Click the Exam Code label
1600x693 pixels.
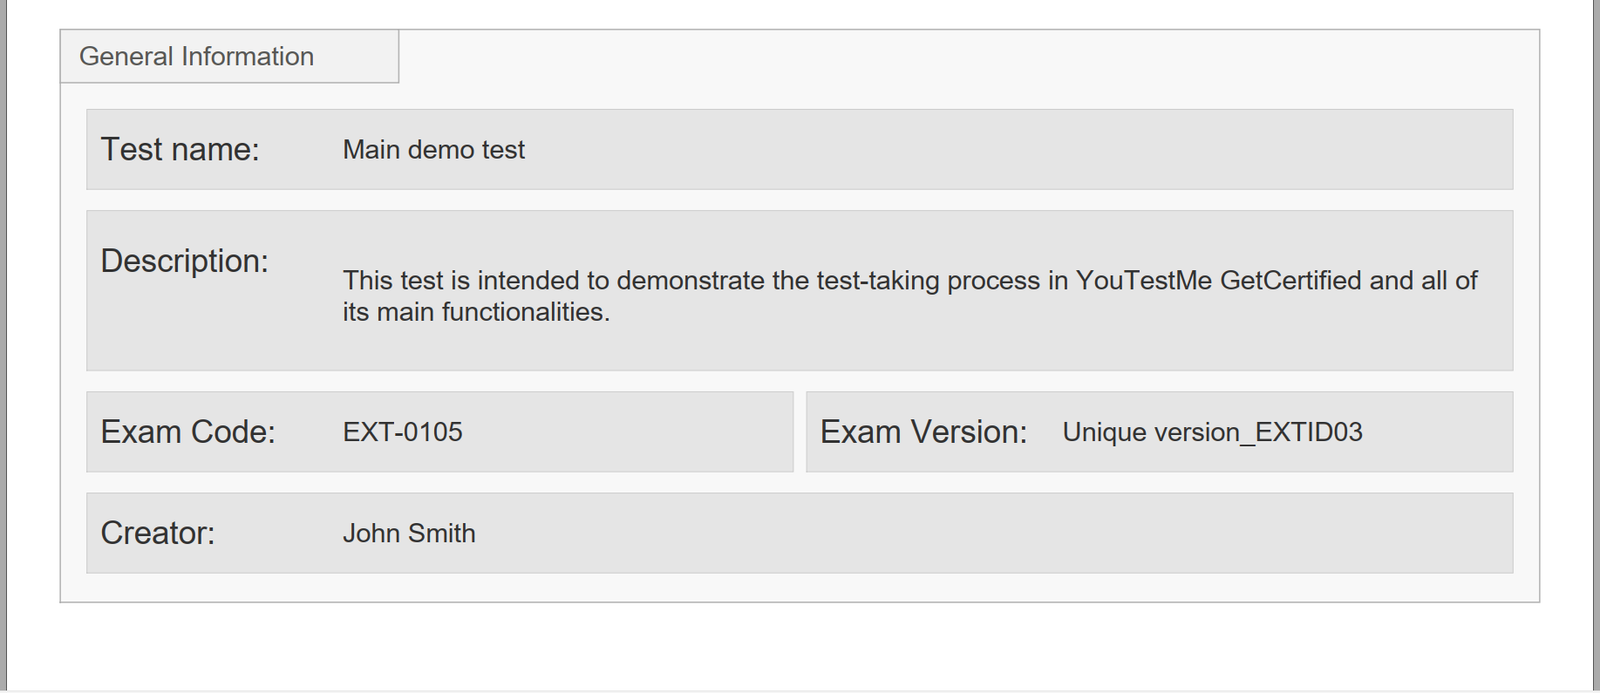[188, 432]
